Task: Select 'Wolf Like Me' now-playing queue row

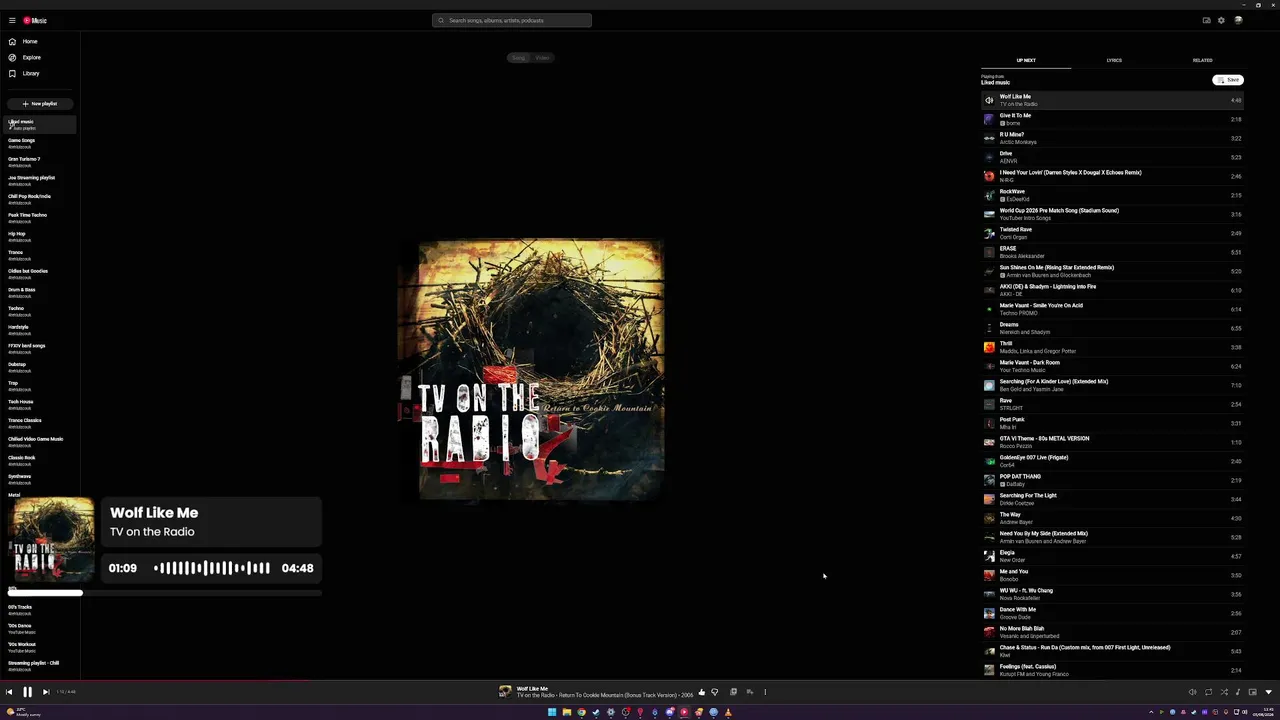Action: 1113,100
